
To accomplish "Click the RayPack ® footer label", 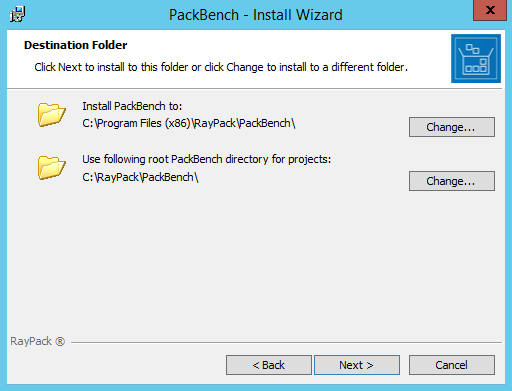I will click(38, 341).
